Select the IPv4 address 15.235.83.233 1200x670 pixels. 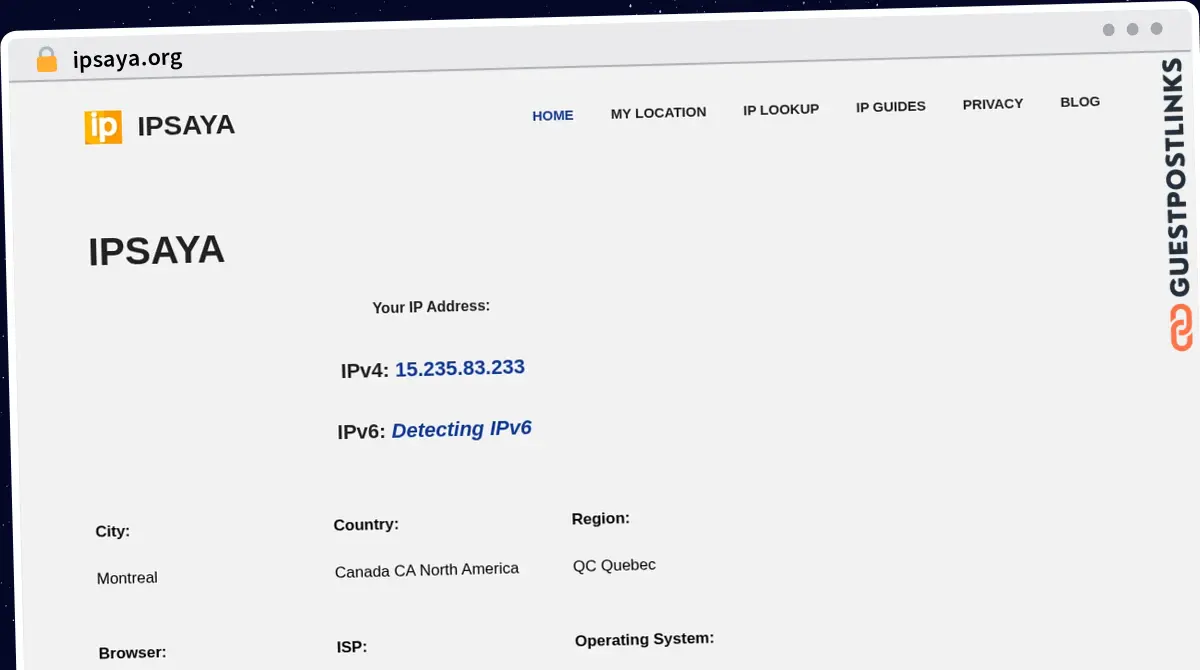click(x=460, y=368)
